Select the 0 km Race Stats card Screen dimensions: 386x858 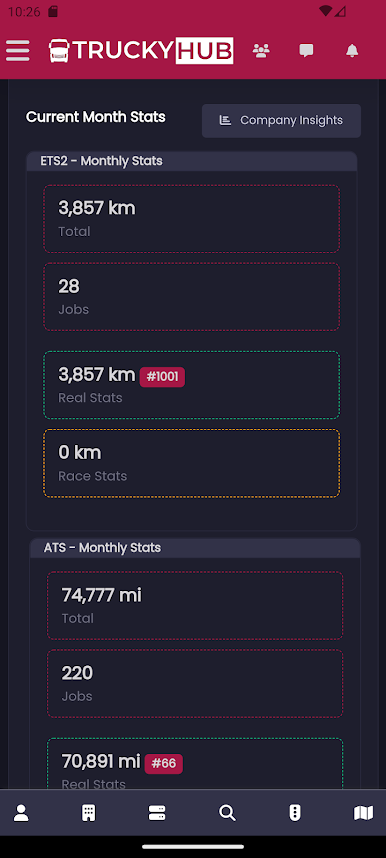[192, 463]
